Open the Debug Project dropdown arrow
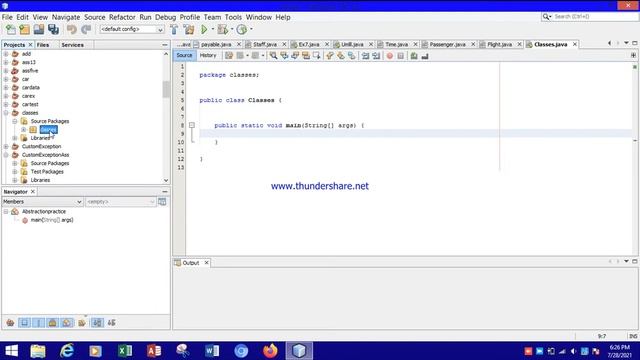This screenshot has width=640, height=360. coord(231,29)
